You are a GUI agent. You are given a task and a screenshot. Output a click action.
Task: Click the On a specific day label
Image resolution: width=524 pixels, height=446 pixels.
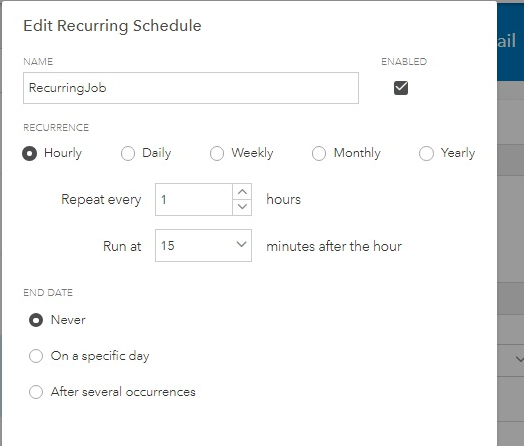(100, 356)
